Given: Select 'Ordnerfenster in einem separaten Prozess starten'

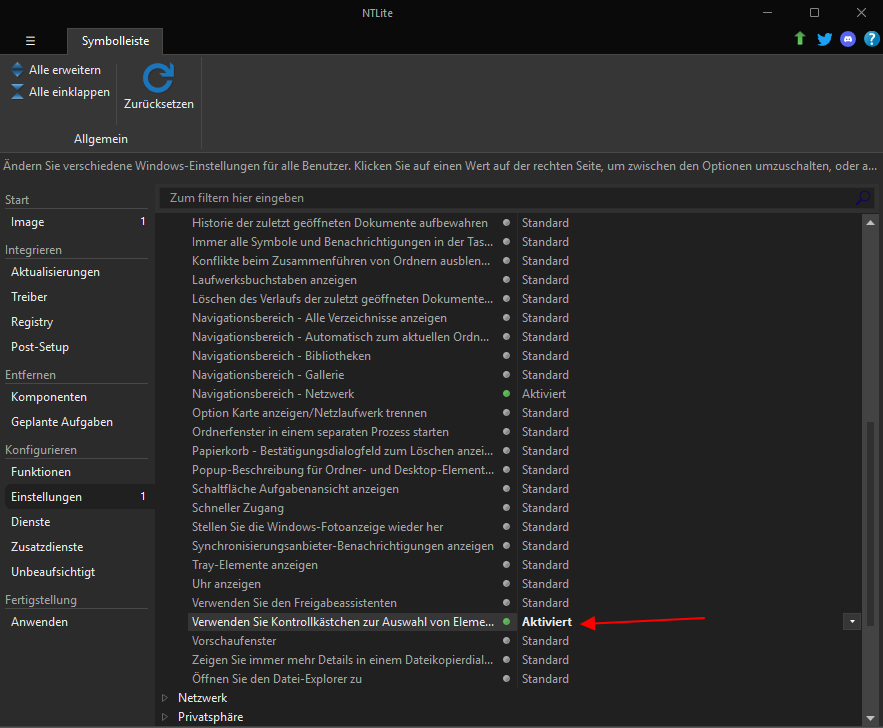Looking at the screenshot, I should click(x=320, y=432).
